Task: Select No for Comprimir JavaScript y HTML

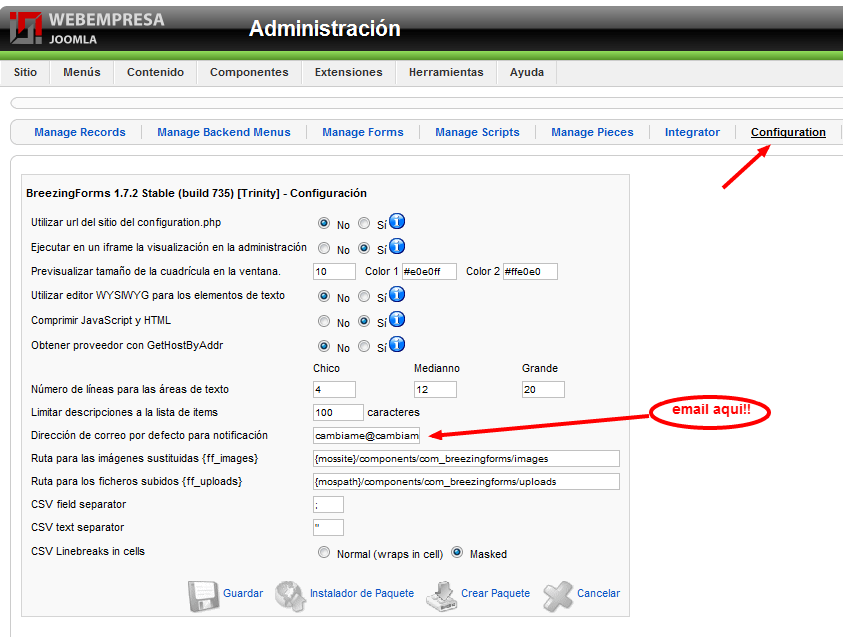Action: click(324, 321)
